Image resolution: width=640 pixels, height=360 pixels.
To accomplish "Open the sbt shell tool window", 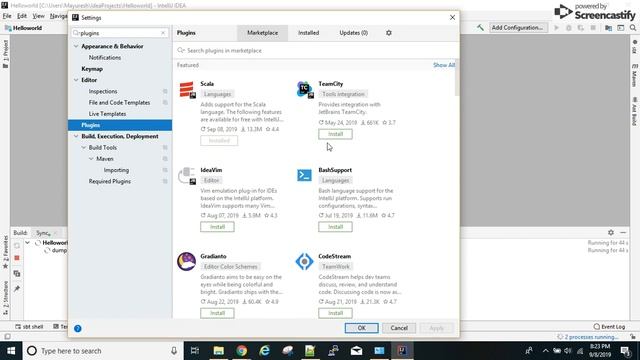I will tap(29, 327).
